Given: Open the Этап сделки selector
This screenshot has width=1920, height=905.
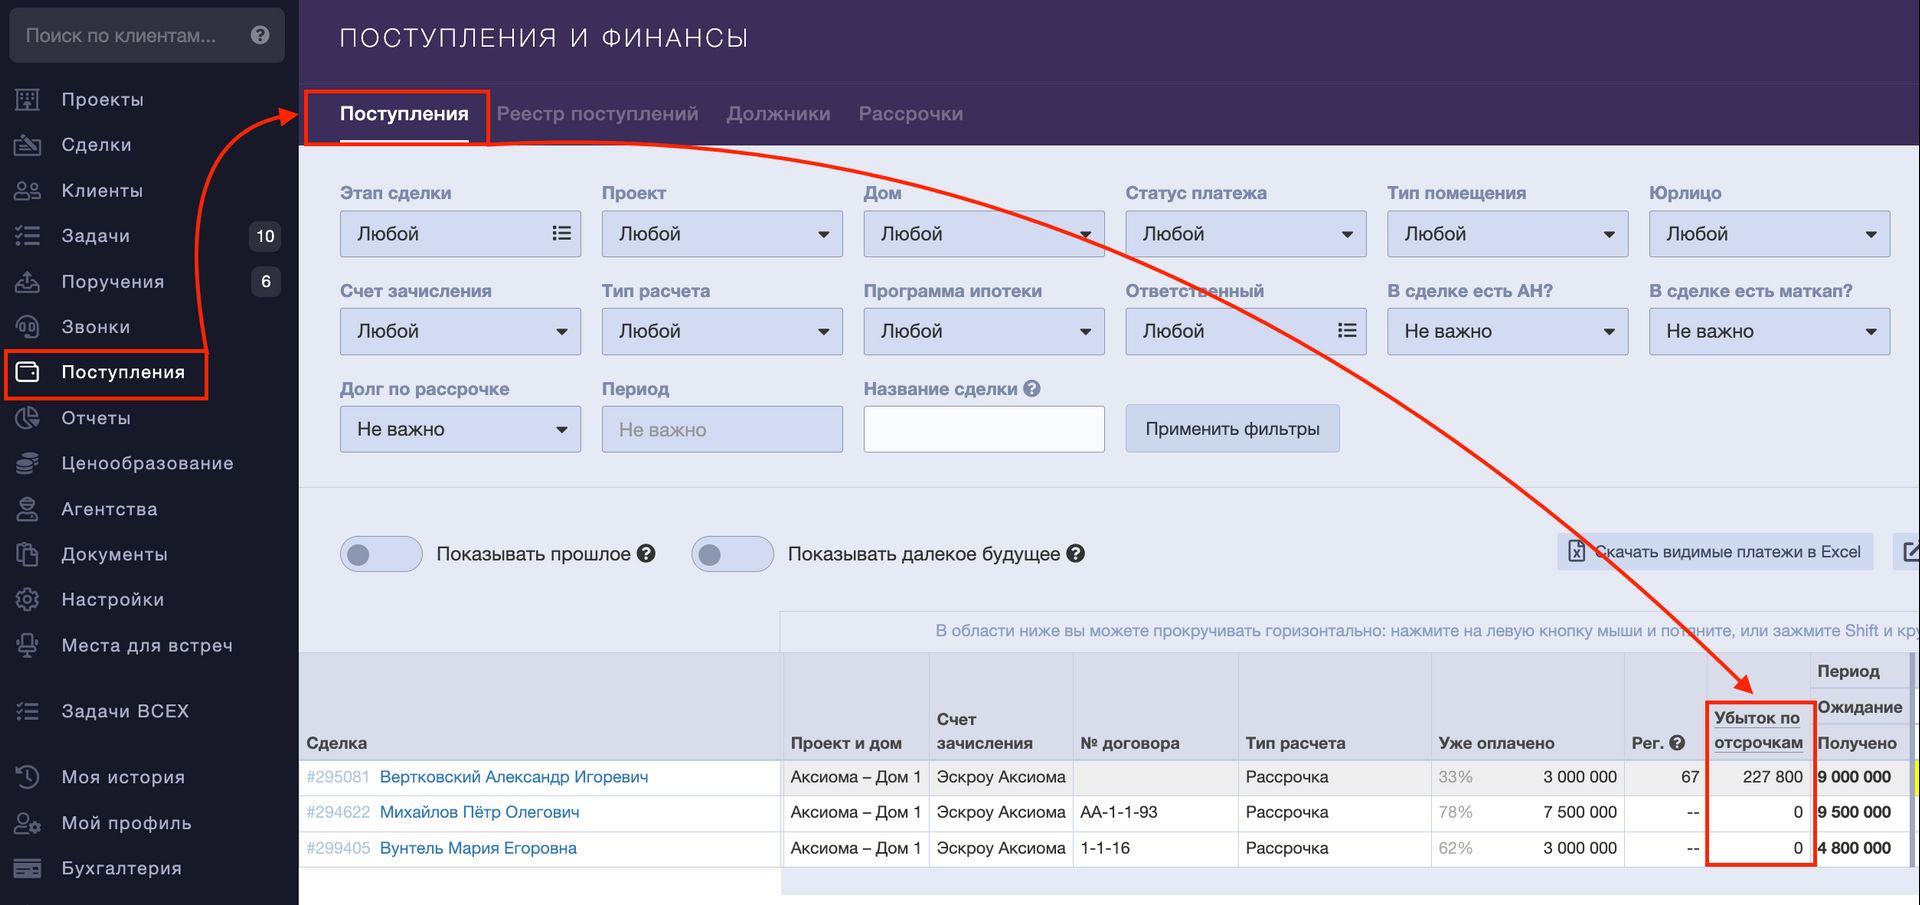Looking at the screenshot, I should (460, 234).
